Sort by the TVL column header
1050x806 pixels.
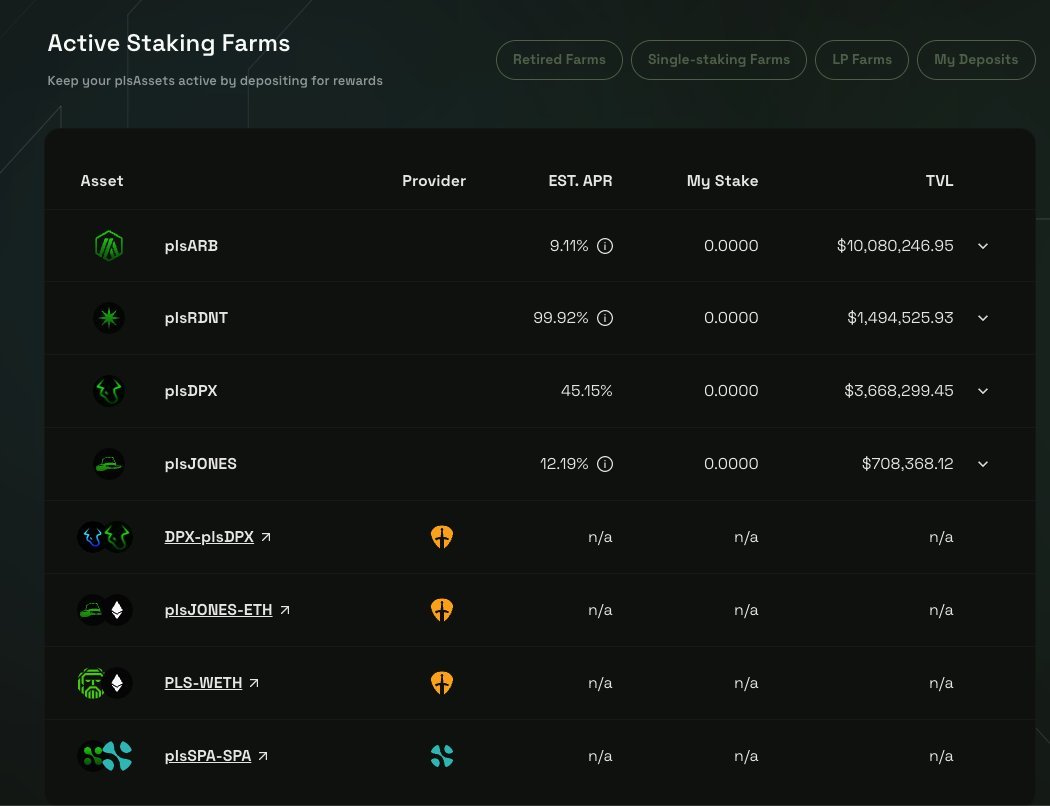pyautogui.click(x=940, y=181)
